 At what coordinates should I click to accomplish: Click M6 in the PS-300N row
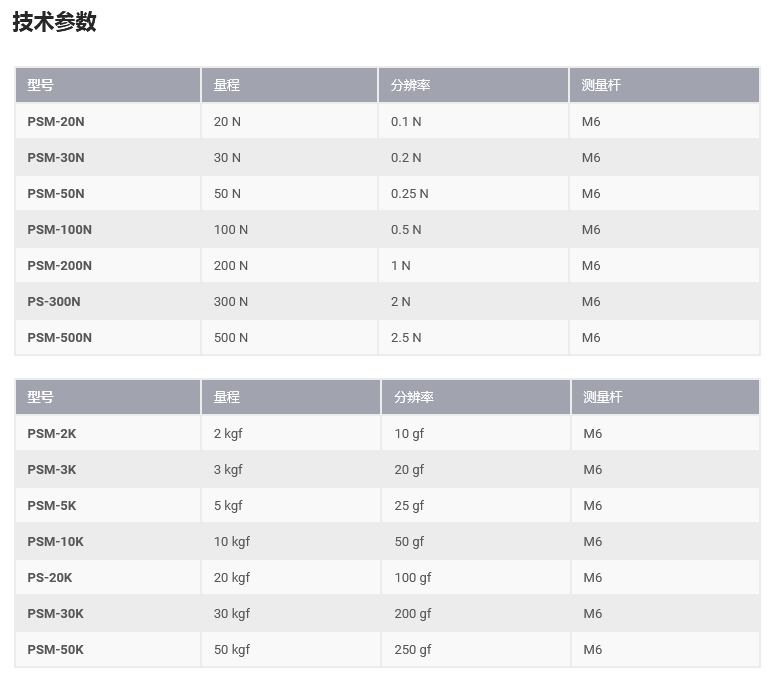(x=591, y=302)
